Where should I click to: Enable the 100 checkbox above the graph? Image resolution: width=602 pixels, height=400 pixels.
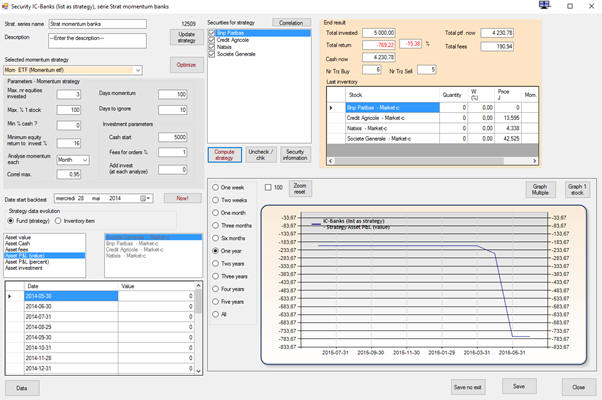(x=268, y=187)
